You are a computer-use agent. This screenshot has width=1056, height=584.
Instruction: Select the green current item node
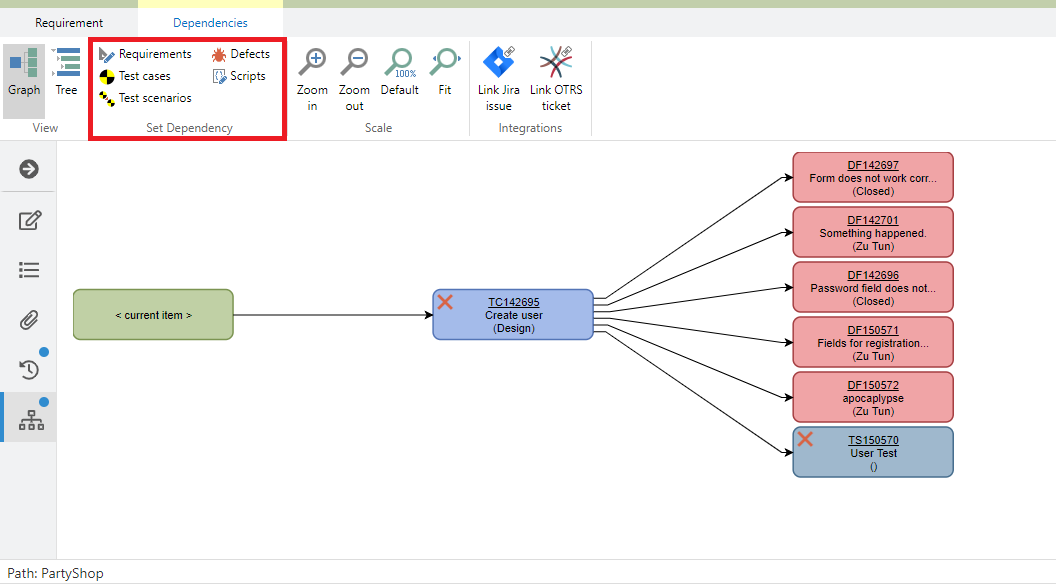pyautogui.click(x=153, y=315)
